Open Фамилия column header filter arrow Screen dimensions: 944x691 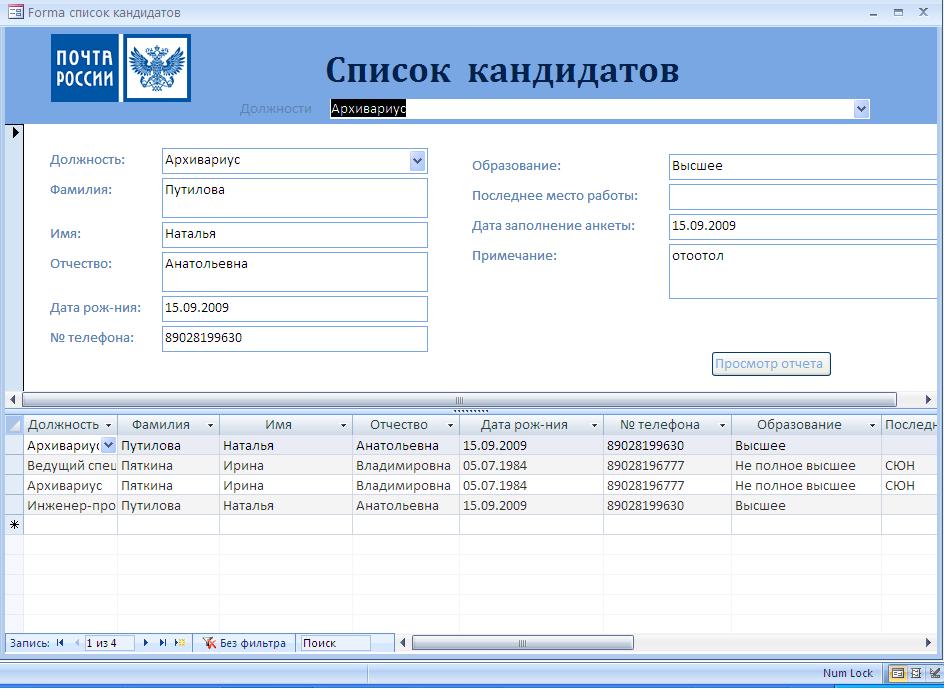(x=210, y=426)
